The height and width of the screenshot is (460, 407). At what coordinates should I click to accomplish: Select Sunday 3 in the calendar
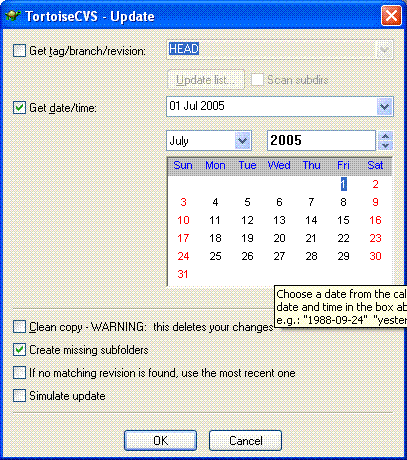point(183,202)
